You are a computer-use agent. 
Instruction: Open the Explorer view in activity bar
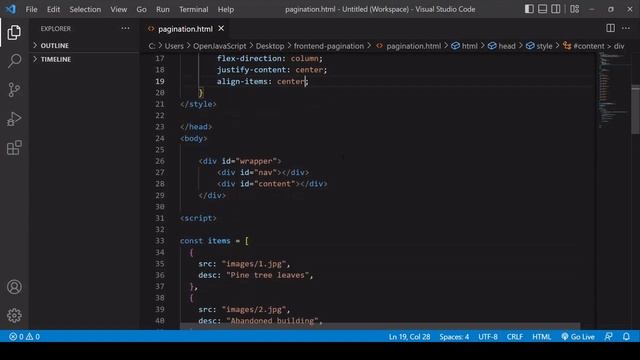pyautogui.click(x=14, y=32)
